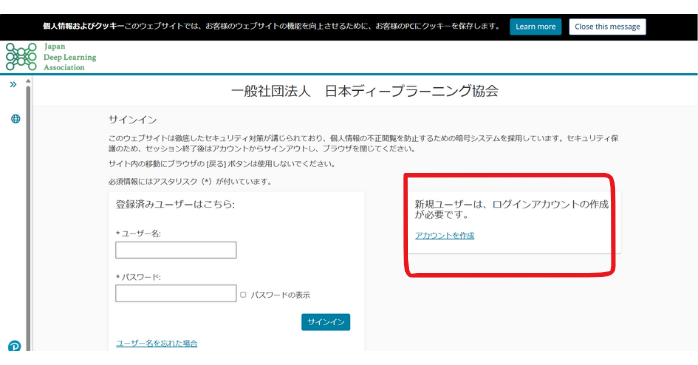The image size is (698, 365).
Task: Select the サインイン page heading text
Action: pyautogui.click(x=133, y=120)
